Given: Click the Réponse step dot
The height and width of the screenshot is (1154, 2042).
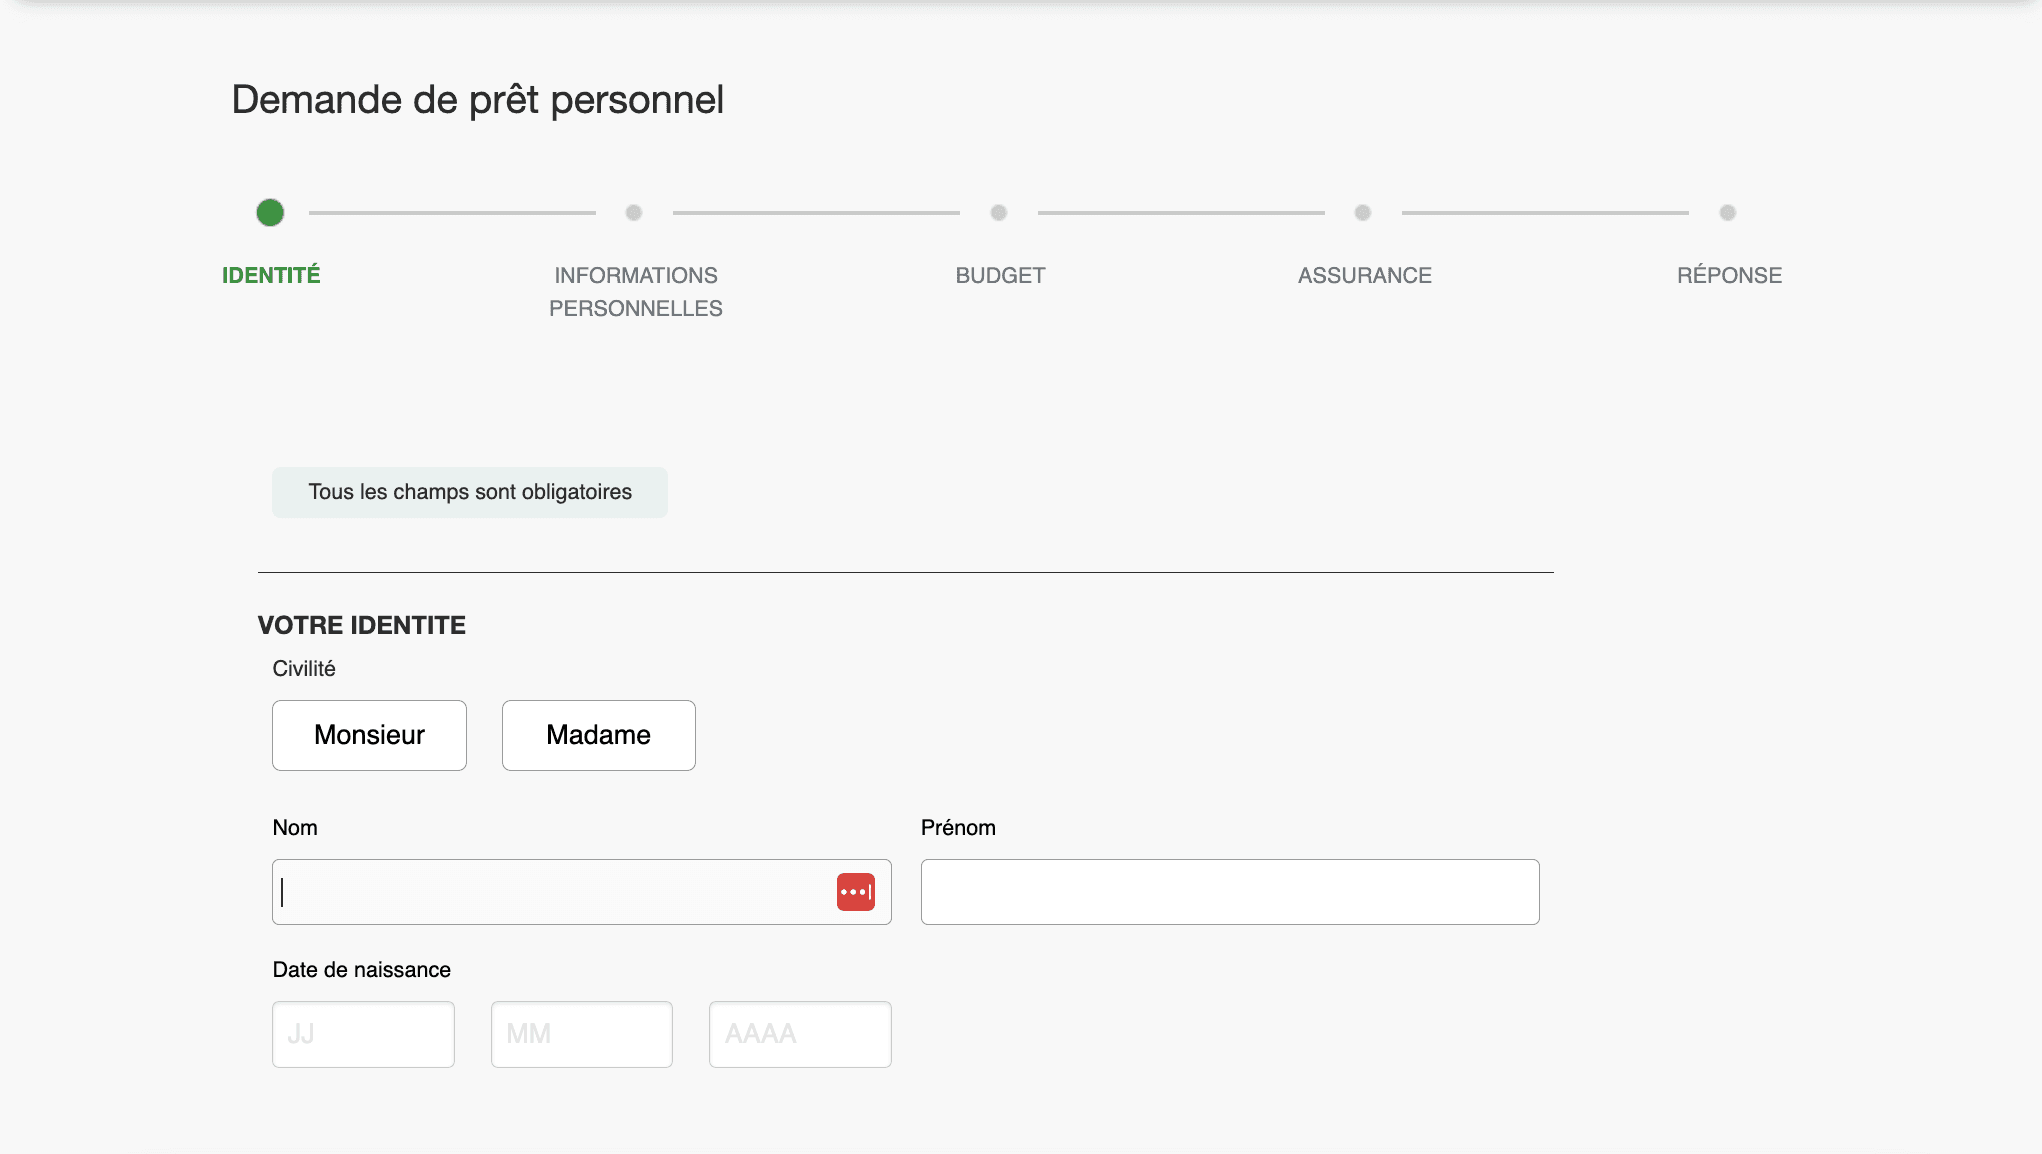Looking at the screenshot, I should (1727, 213).
